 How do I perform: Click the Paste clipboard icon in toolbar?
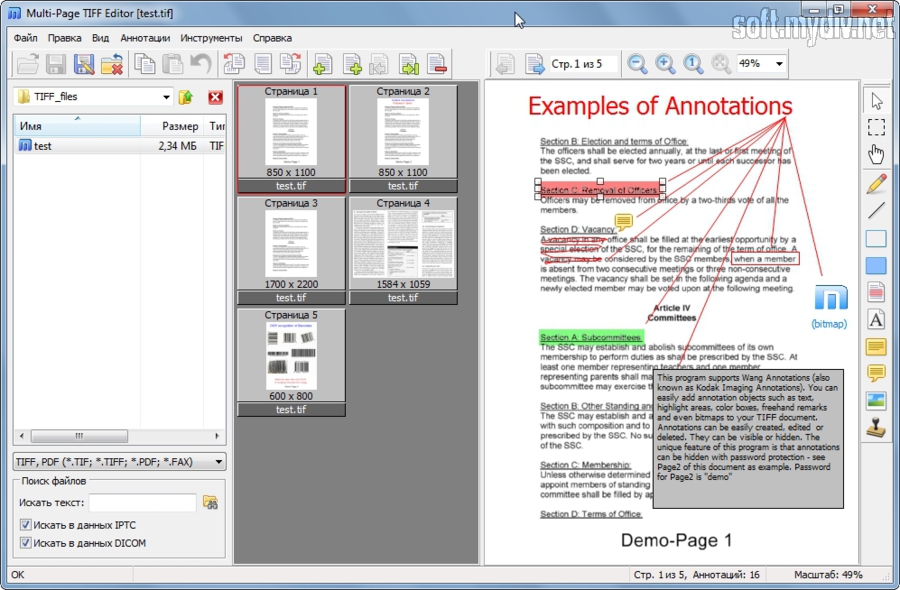173,64
